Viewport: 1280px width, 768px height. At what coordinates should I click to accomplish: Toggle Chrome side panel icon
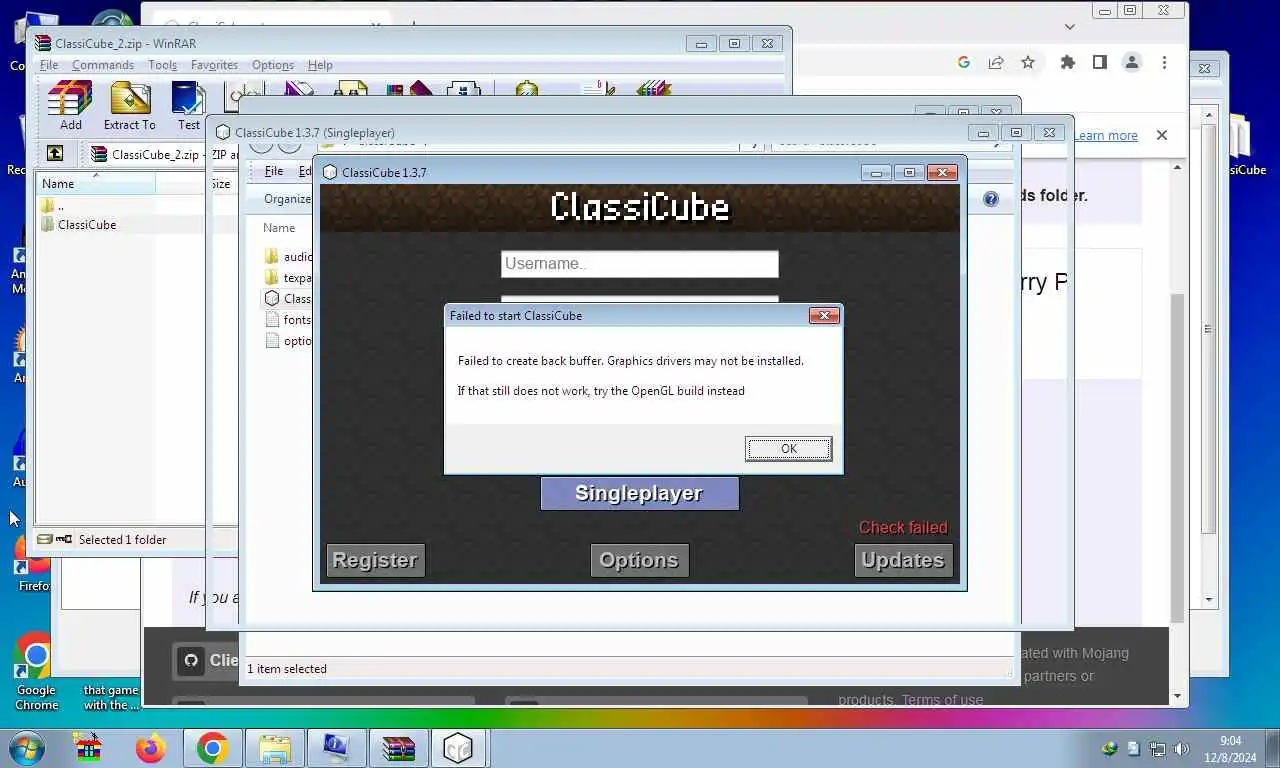click(x=1100, y=62)
